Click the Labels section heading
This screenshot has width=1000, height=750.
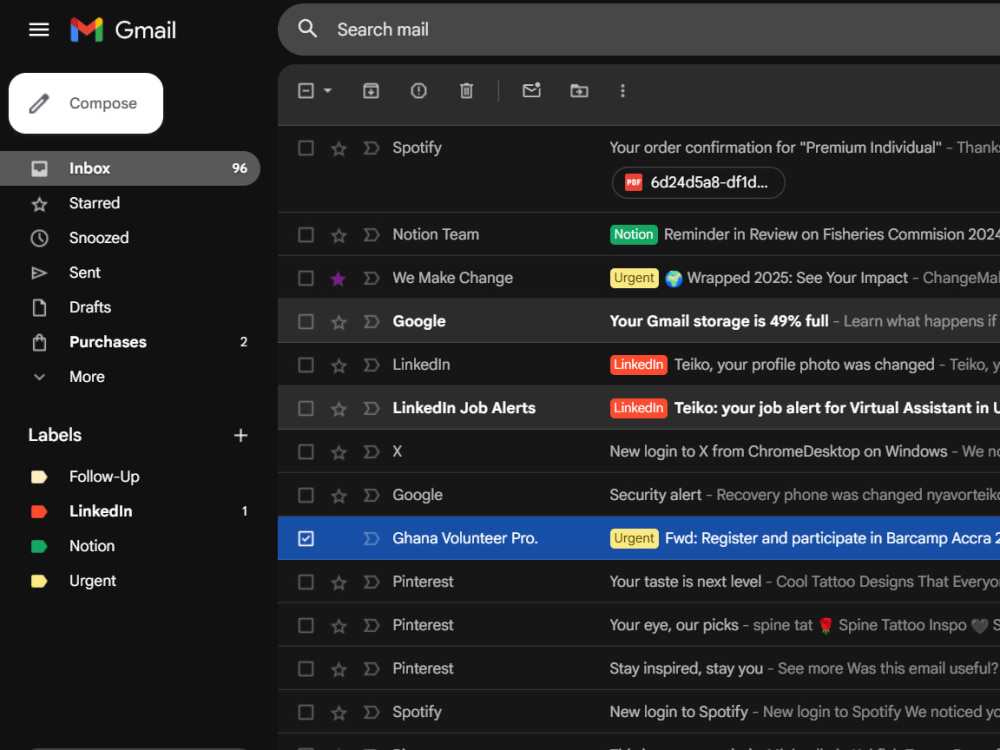(x=55, y=435)
